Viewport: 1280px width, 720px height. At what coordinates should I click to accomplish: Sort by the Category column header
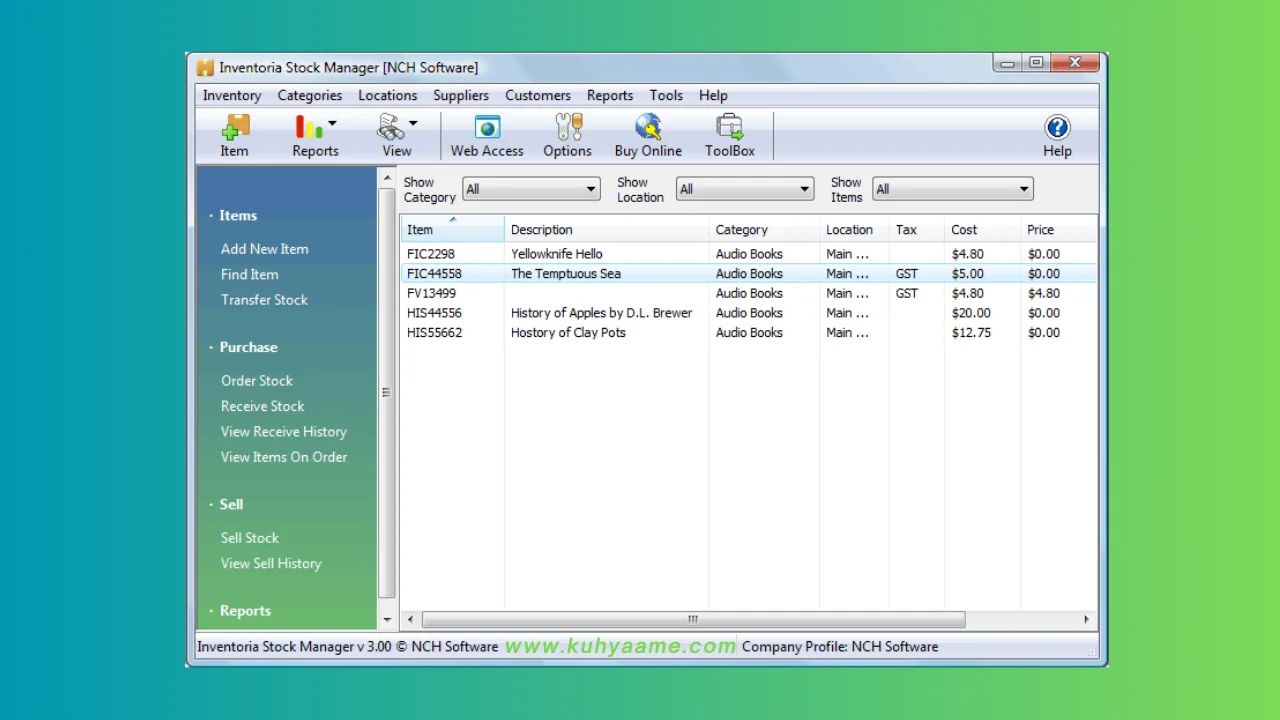click(x=764, y=229)
